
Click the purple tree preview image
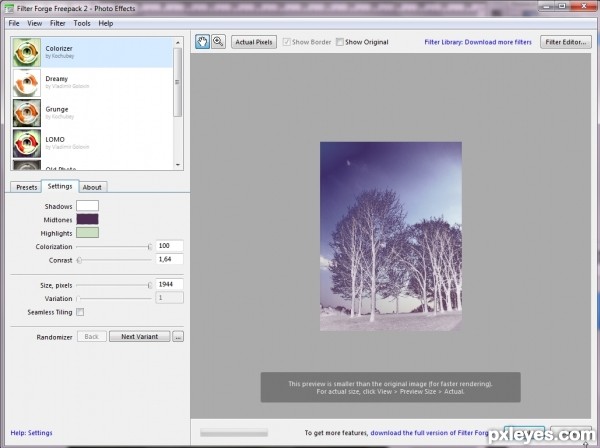coord(391,236)
